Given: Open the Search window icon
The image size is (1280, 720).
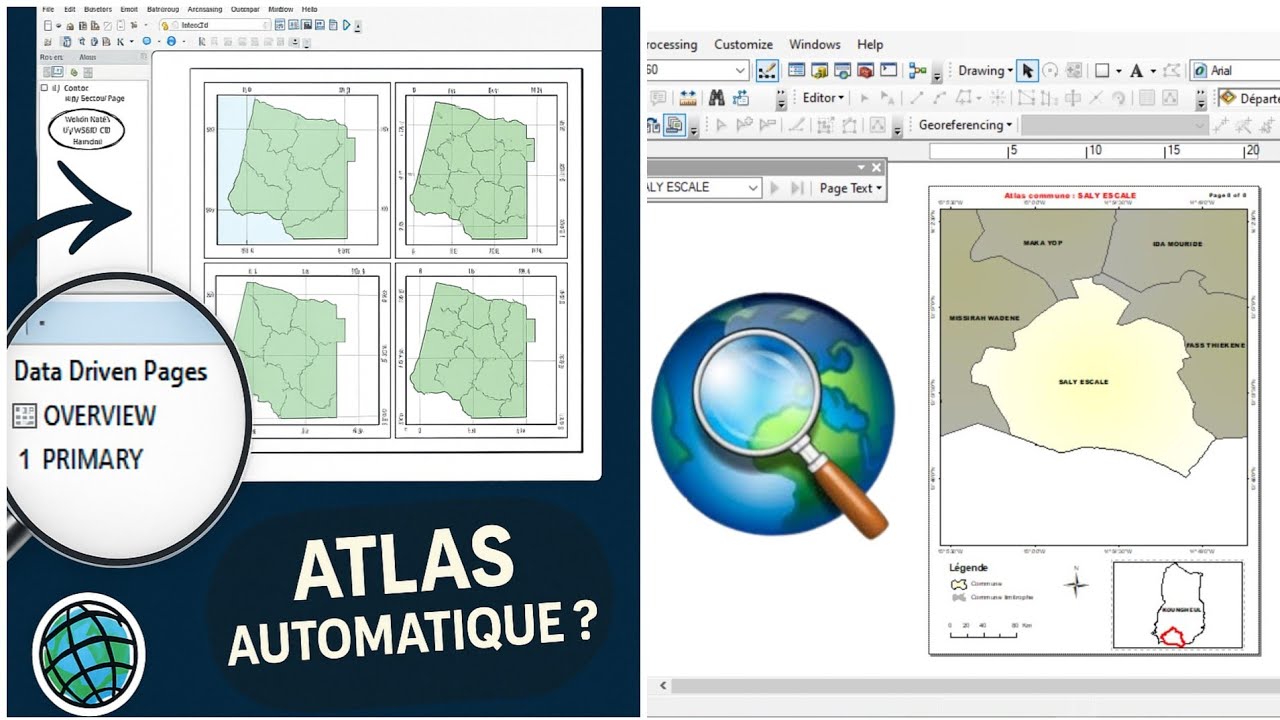Looking at the screenshot, I should coord(843,71).
